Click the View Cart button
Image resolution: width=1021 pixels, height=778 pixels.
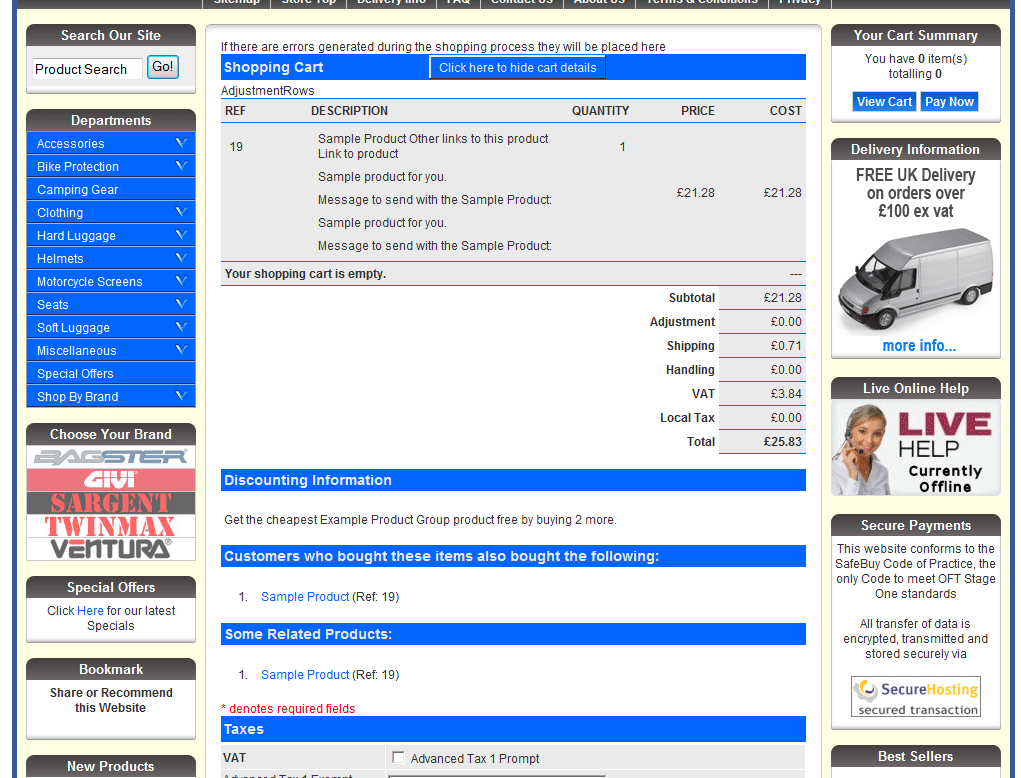click(x=884, y=102)
